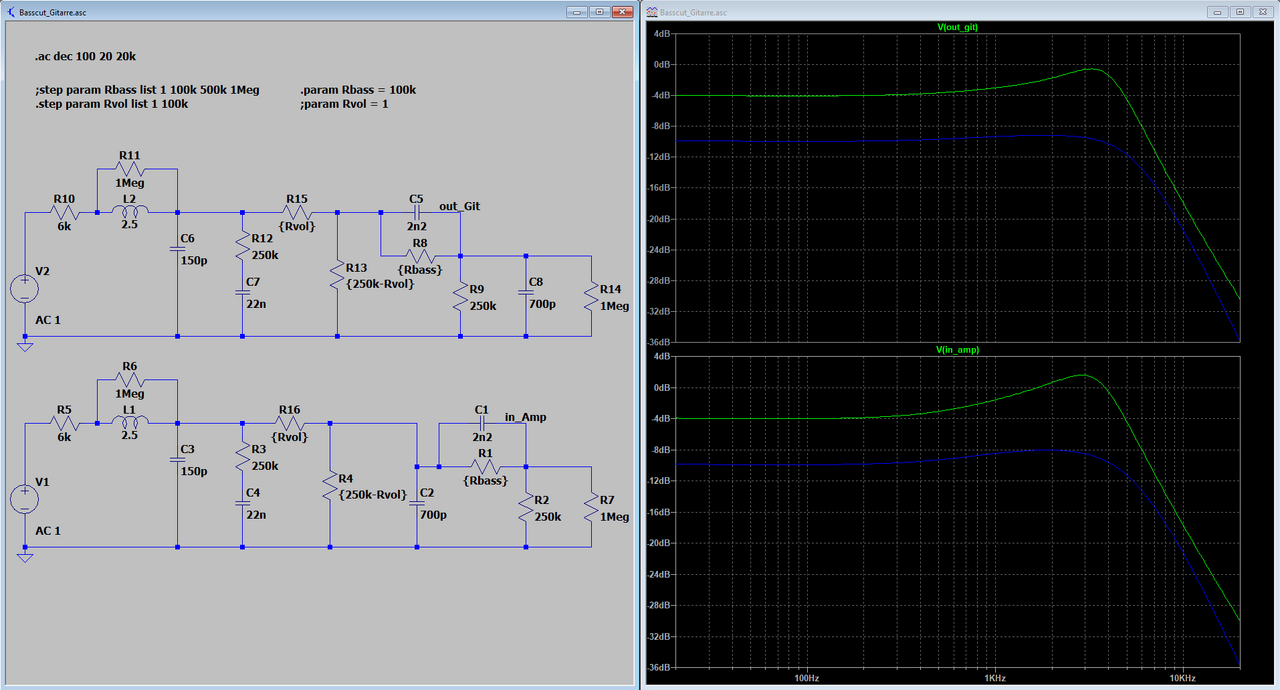Click the L2 inductor symbol

[129, 211]
